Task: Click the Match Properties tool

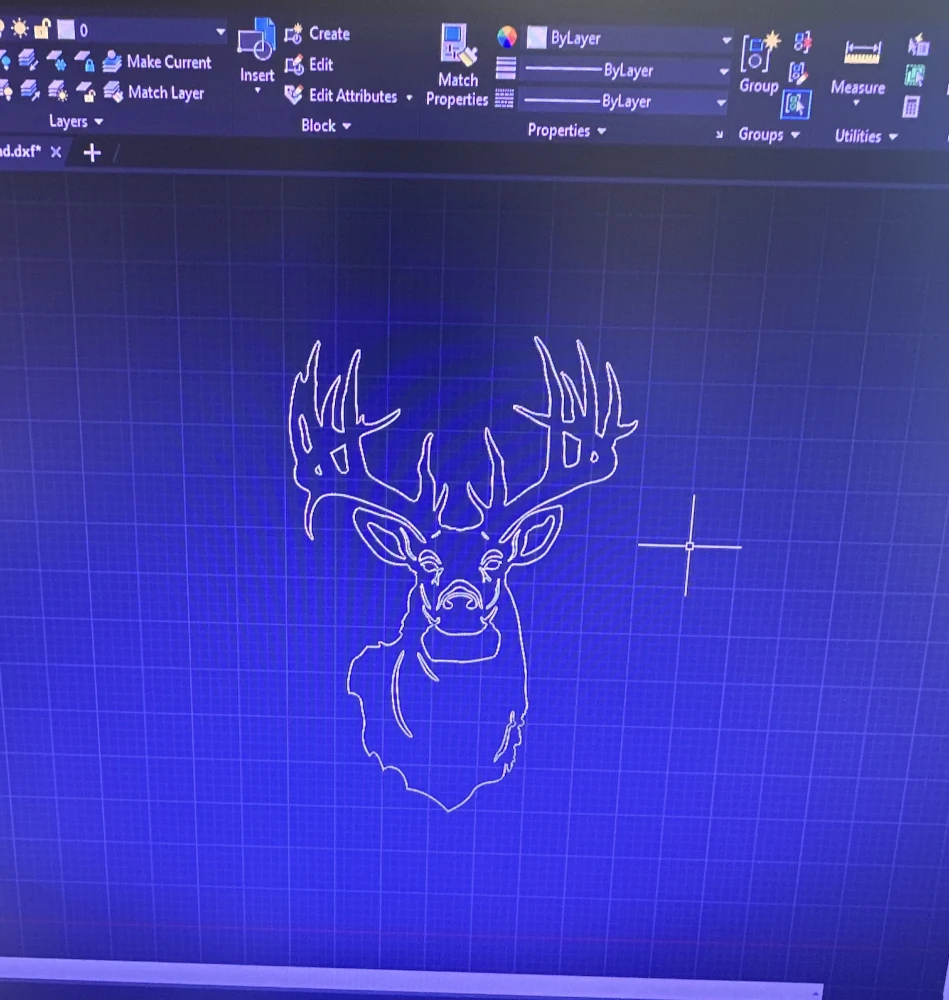Action: 458,45
